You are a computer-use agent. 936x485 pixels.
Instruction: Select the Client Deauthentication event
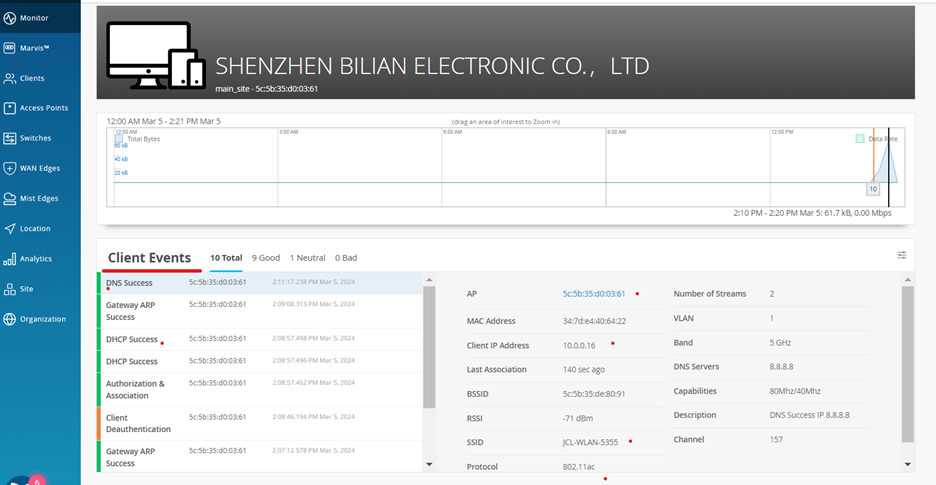click(260, 423)
